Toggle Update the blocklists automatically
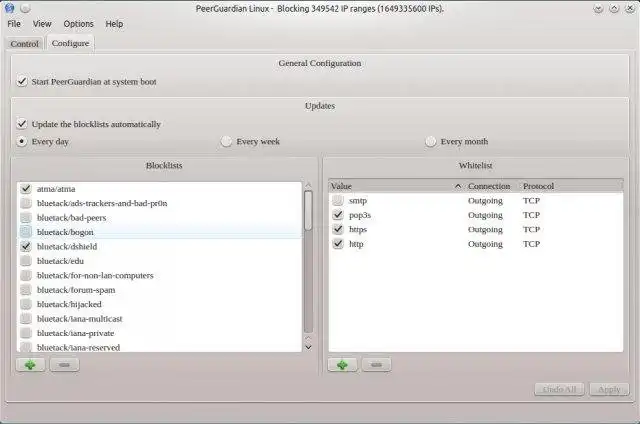The width and height of the screenshot is (640, 424). (22, 124)
